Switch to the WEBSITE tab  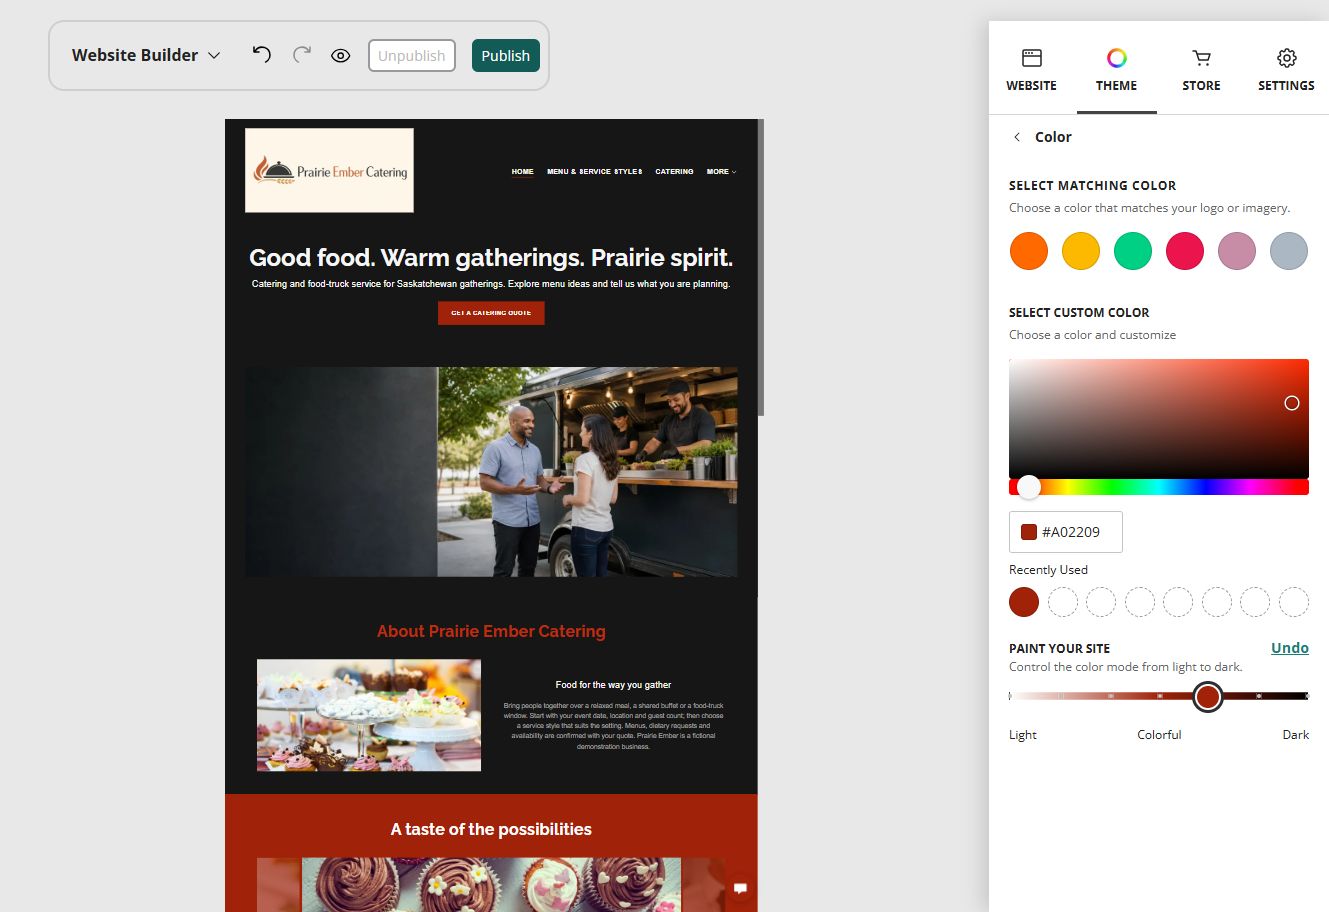pyautogui.click(x=1031, y=70)
